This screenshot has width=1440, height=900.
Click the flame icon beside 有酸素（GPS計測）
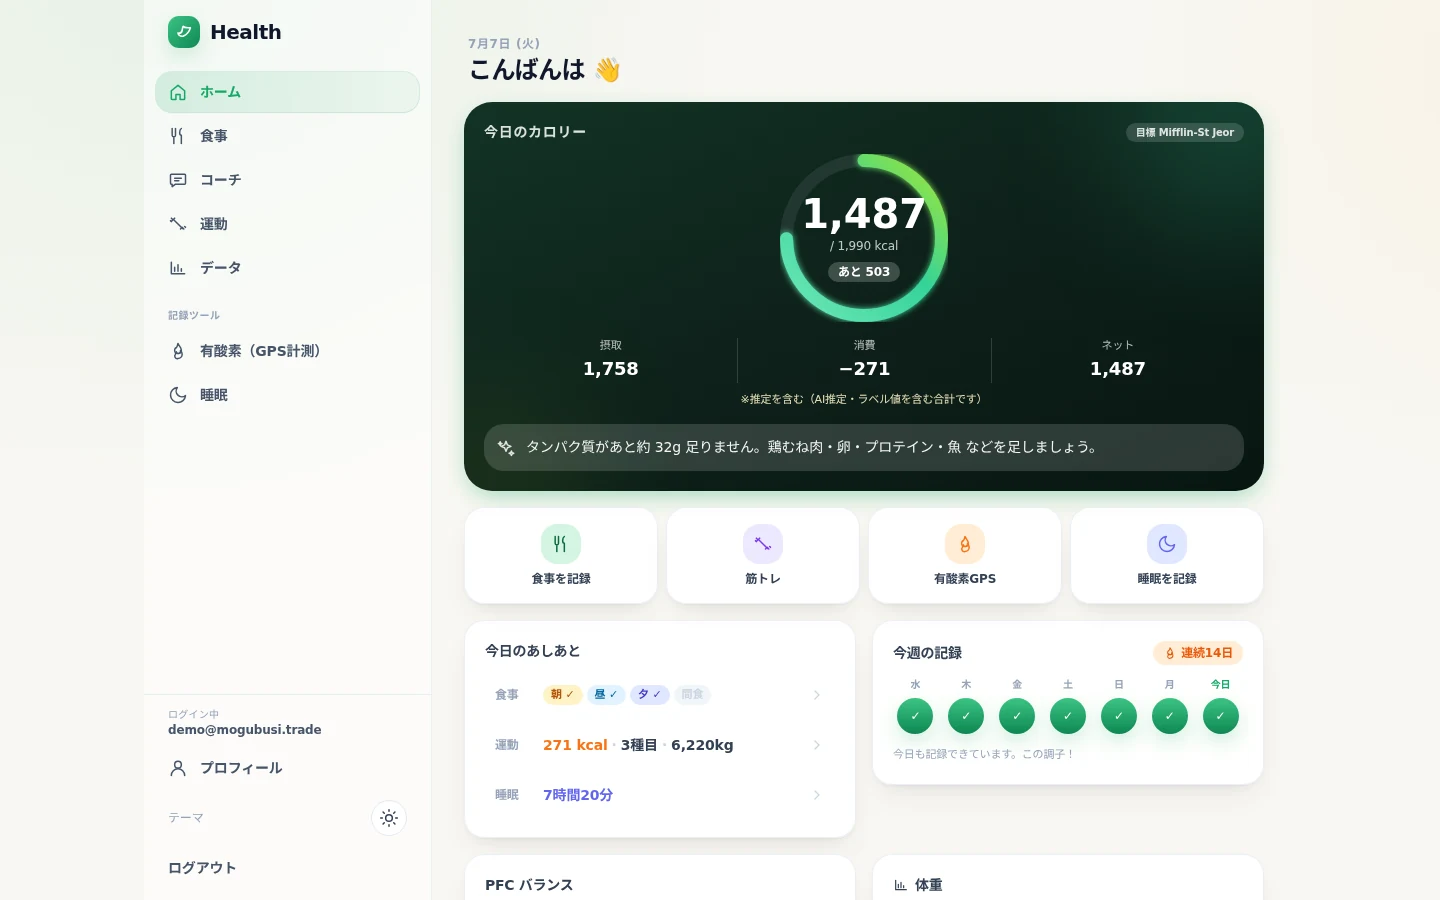click(x=178, y=351)
